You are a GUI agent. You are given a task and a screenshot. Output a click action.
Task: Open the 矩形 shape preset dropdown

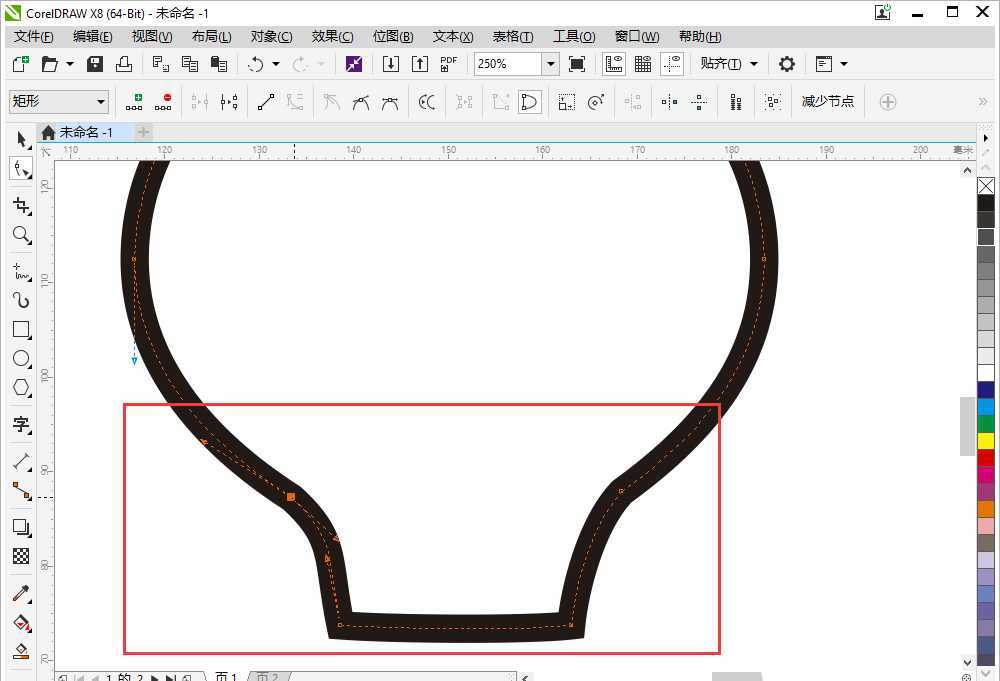(x=103, y=101)
